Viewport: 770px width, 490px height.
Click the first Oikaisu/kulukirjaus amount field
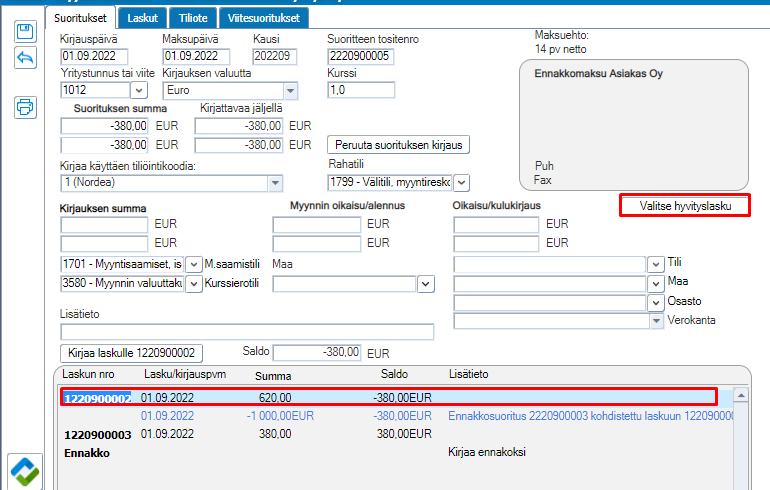[x=496, y=224]
